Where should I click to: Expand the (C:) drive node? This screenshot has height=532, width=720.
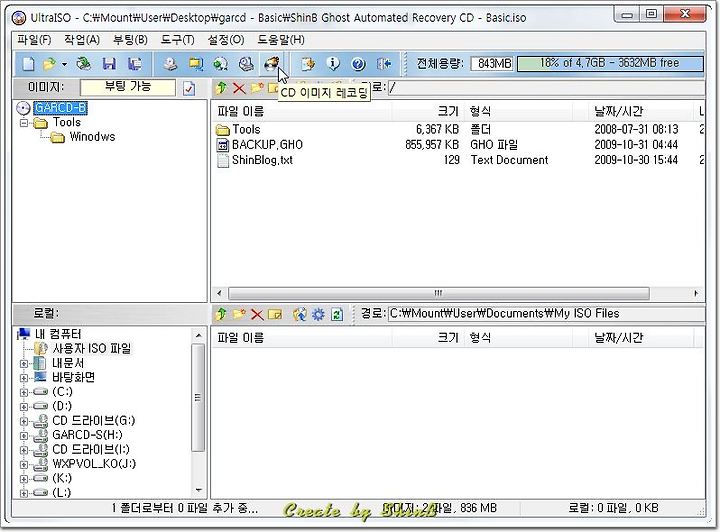[x=24, y=392]
